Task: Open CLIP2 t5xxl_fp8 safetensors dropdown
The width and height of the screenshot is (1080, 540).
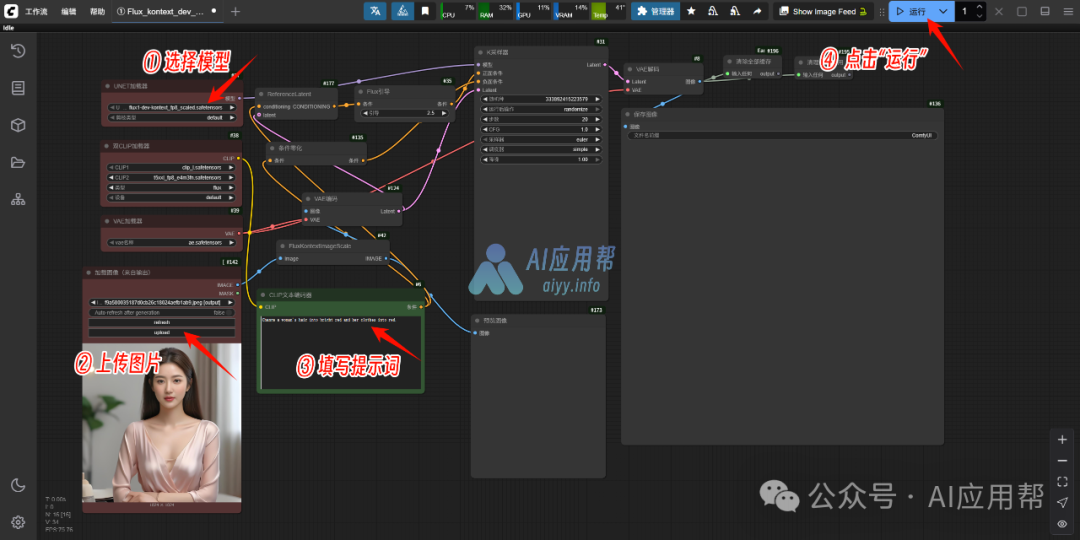Action: point(172,177)
